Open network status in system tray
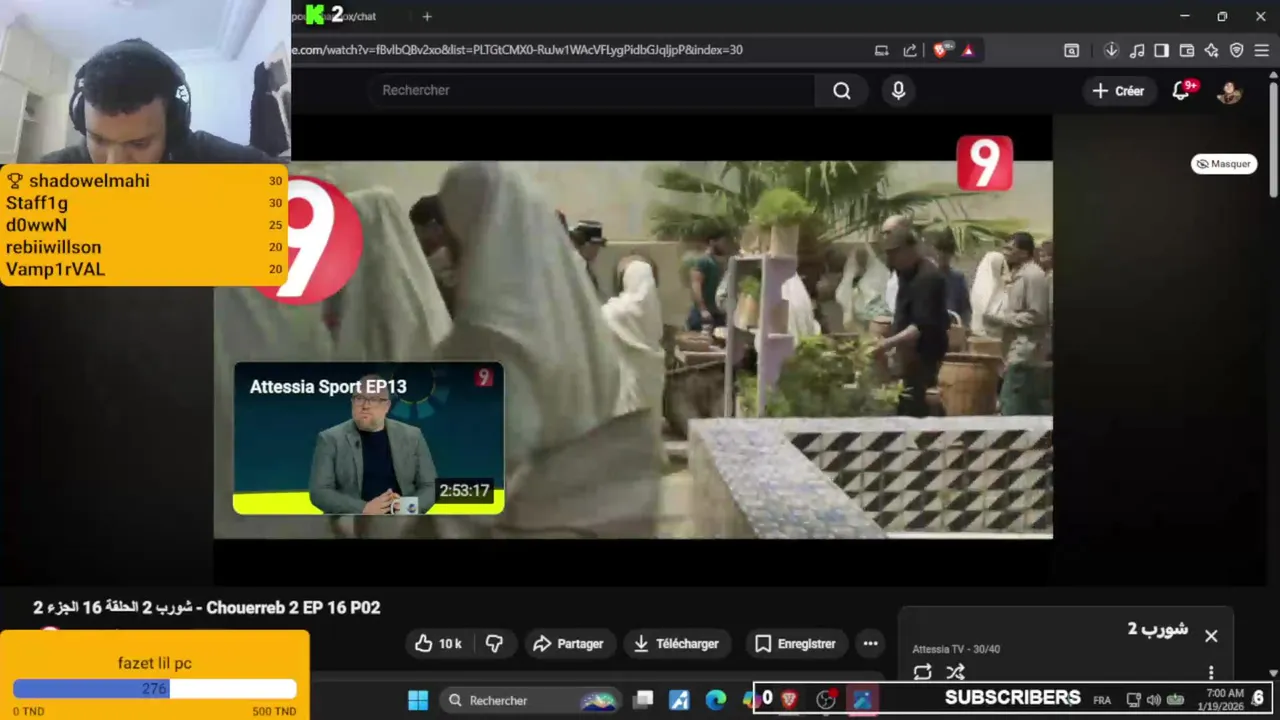Viewport: 1280px width, 720px height. pyautogui.click(x=1133, y=700)
